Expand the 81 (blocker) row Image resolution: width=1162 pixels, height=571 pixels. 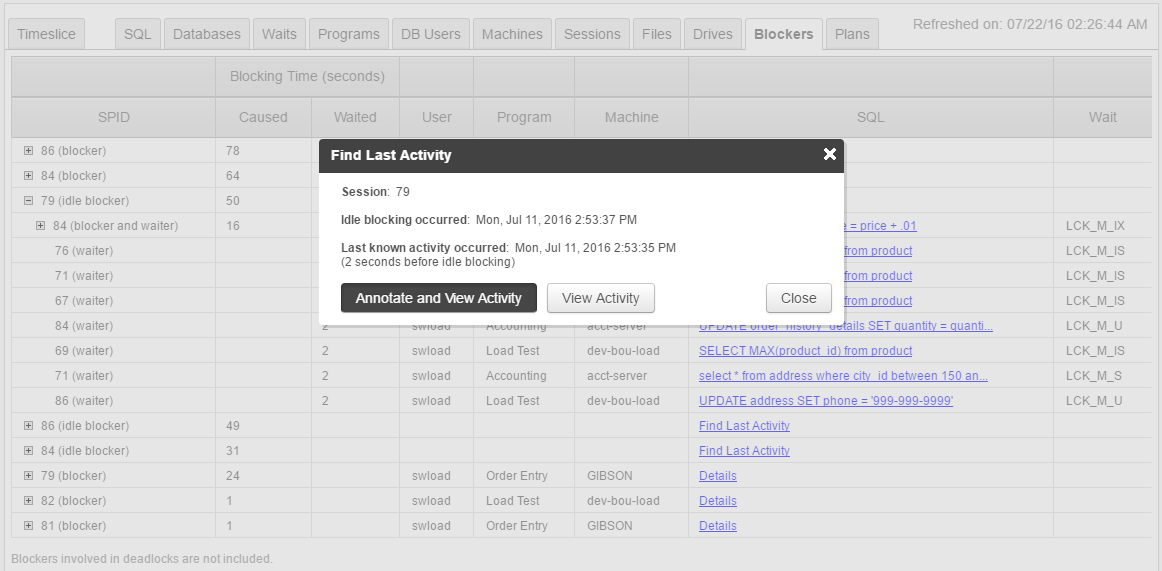28,526
